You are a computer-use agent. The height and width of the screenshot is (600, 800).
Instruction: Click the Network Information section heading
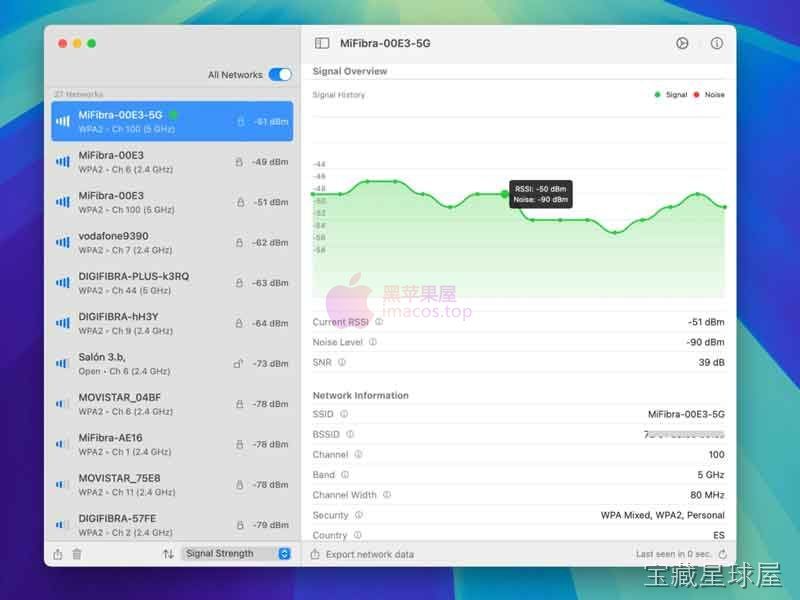[360, 395]
